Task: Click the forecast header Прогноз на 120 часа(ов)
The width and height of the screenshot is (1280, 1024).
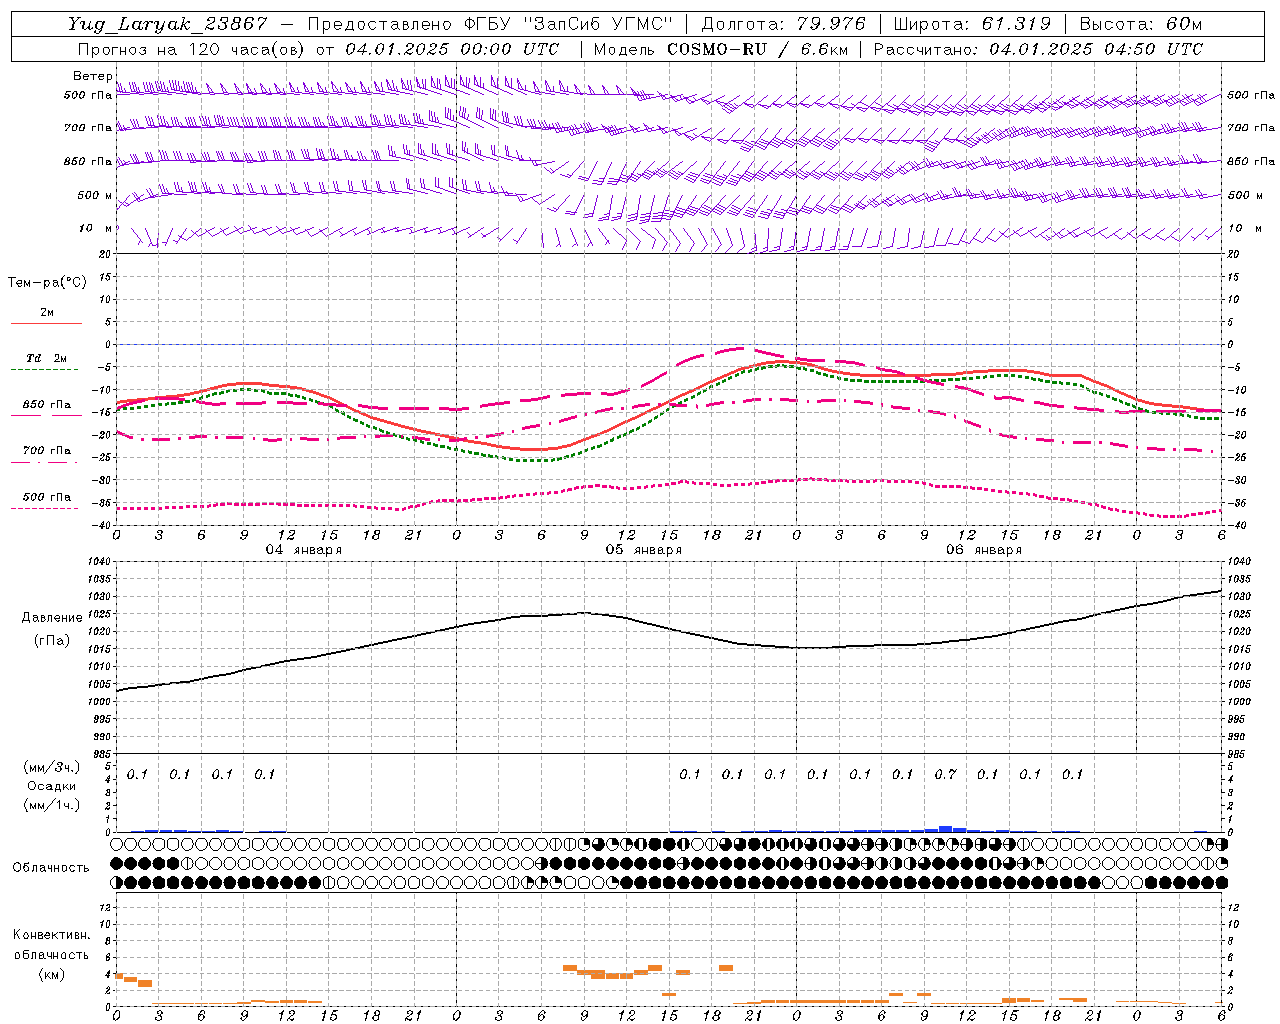Action: click(x=192, y=49)
